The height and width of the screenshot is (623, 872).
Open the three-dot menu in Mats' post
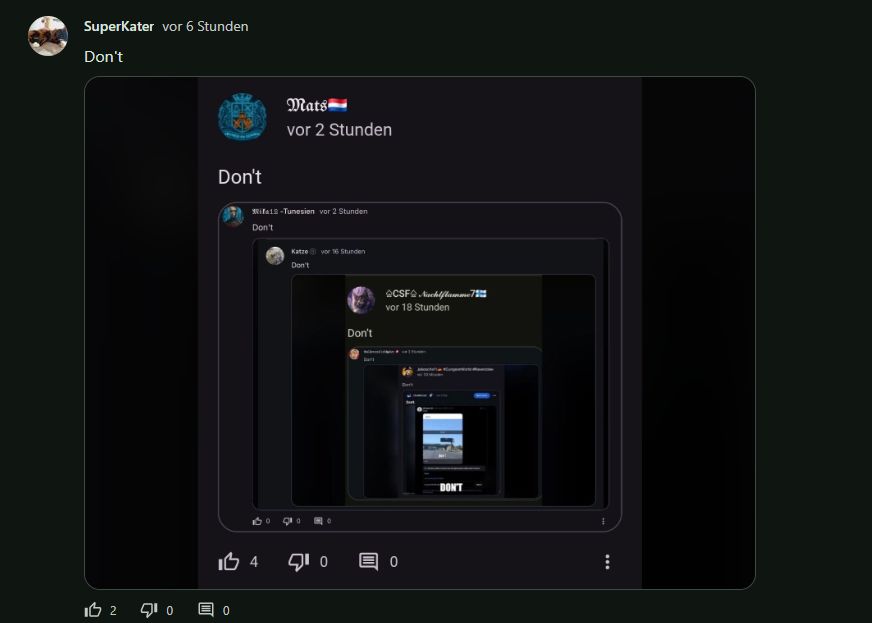(x=607, y=562)
